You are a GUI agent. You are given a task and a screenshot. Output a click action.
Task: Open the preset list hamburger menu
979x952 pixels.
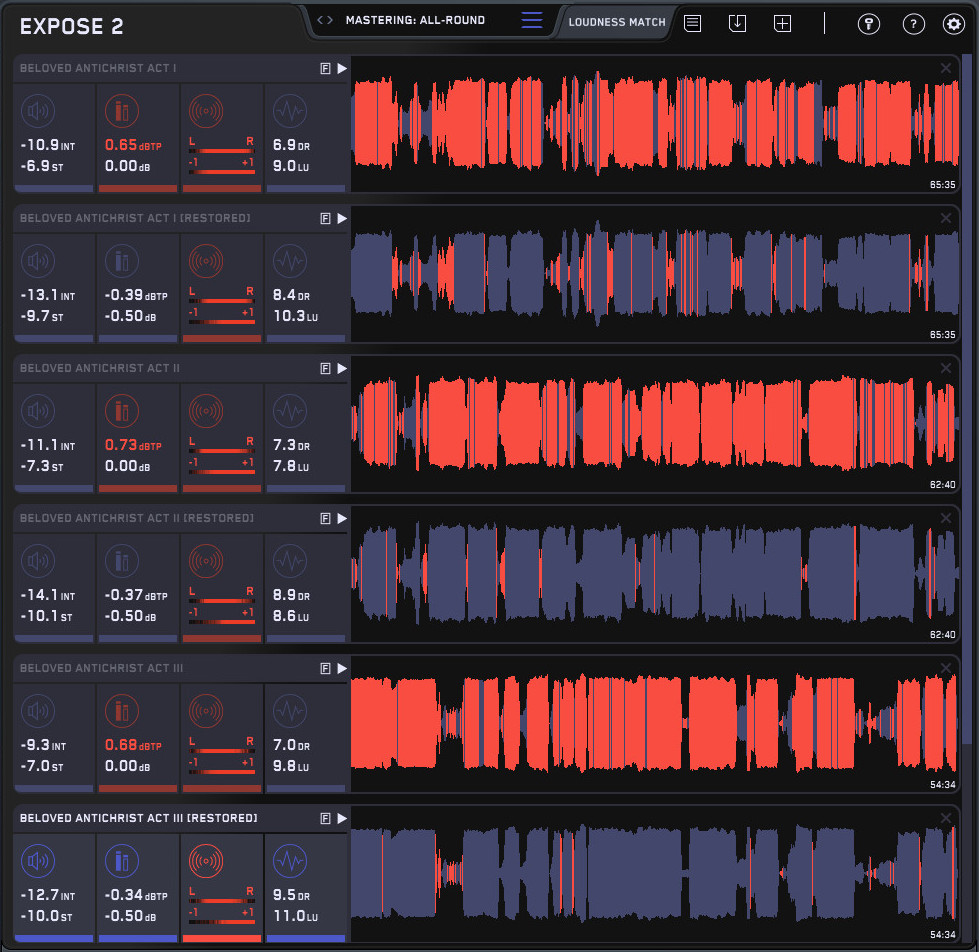coord(532,20)
